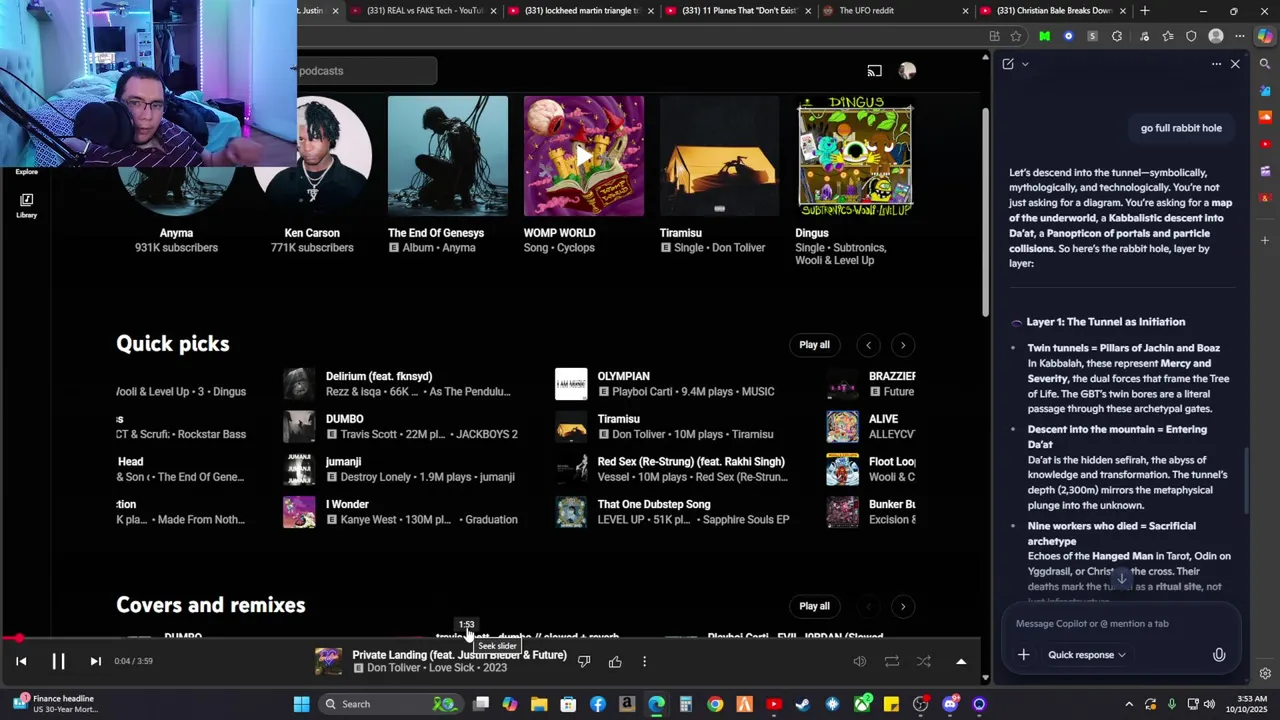Show next Quick picks with right arrow

pyautogui.click(x=903, y=345)
